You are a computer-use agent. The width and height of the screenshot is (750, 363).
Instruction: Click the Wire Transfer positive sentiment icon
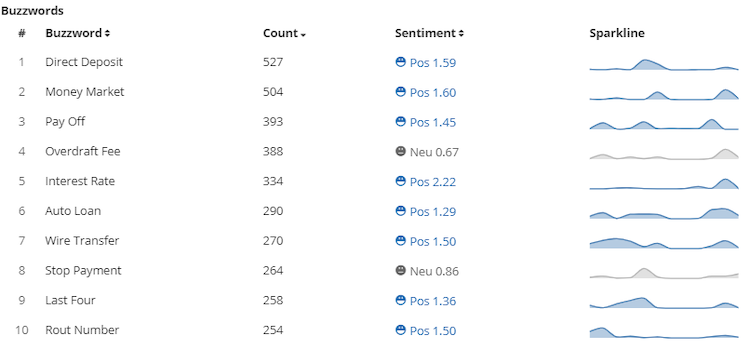click(x=401, y=241)
